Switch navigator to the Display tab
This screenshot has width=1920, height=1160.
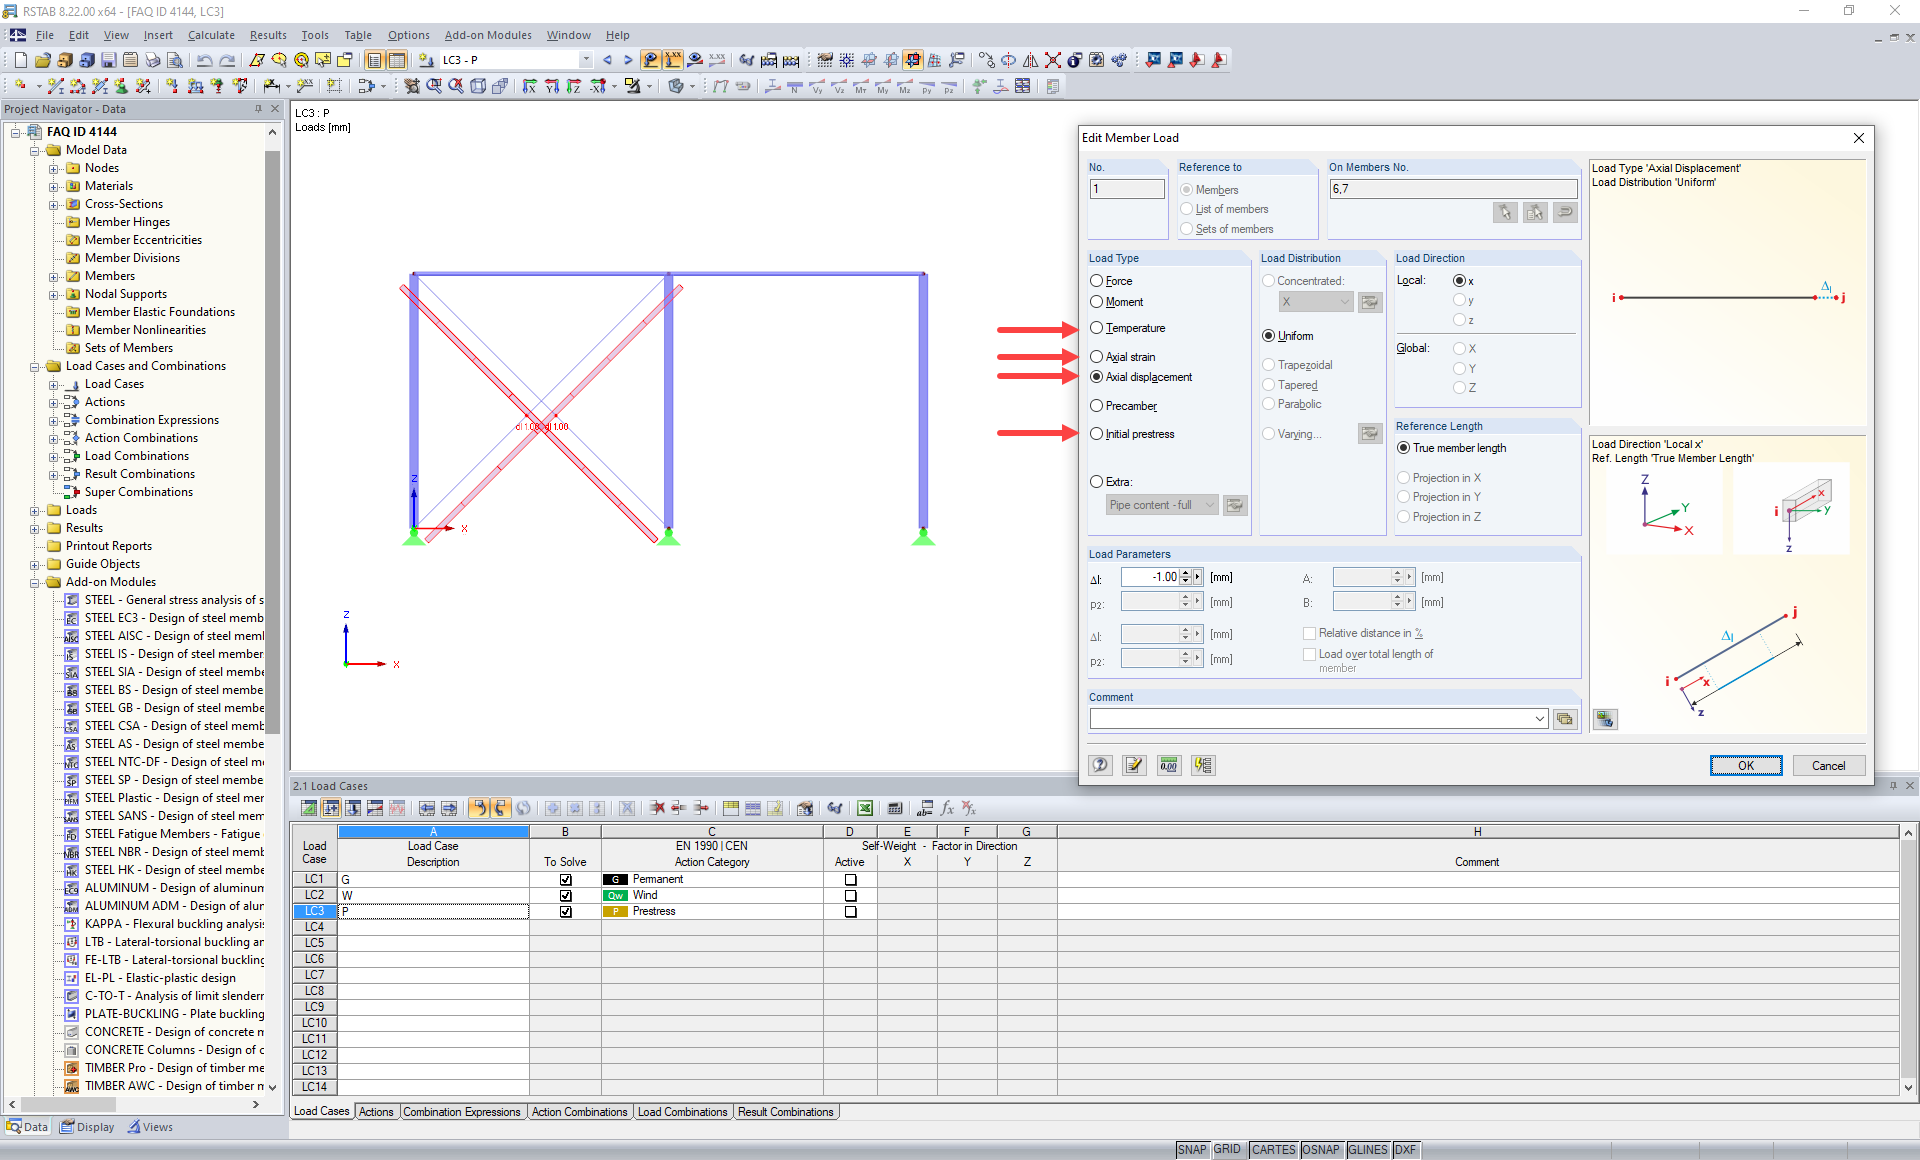point(87,1127)
